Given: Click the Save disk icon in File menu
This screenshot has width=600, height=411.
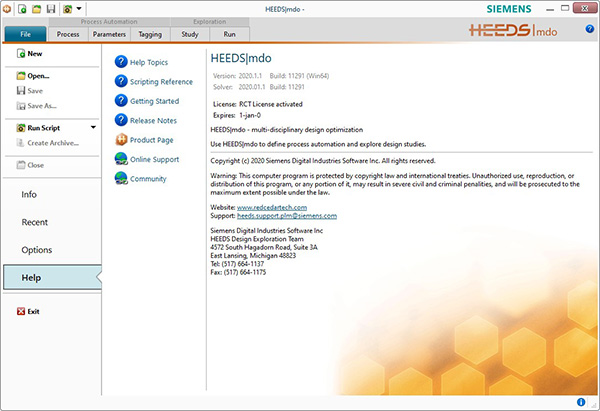Looking at the screenshot, I should coord(21,91).
